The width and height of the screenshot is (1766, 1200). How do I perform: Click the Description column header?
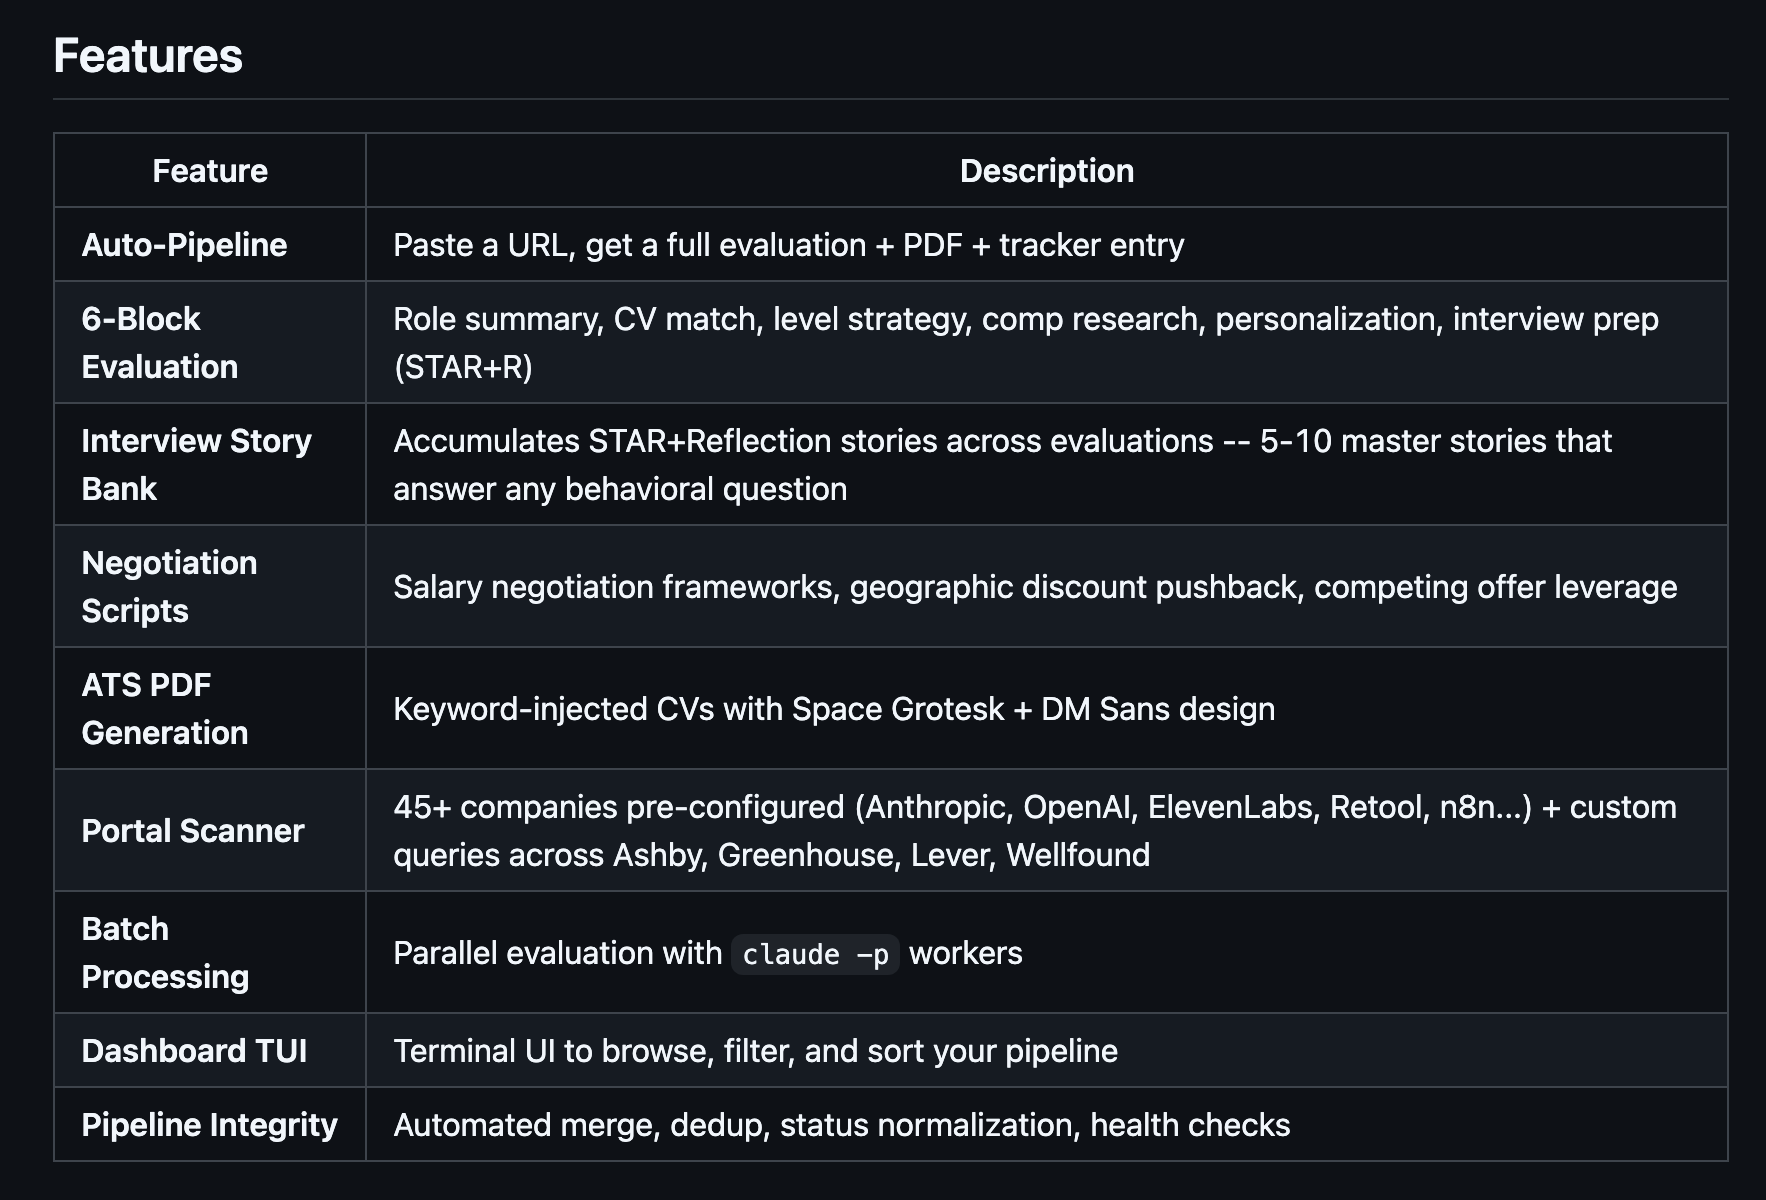1046,171
